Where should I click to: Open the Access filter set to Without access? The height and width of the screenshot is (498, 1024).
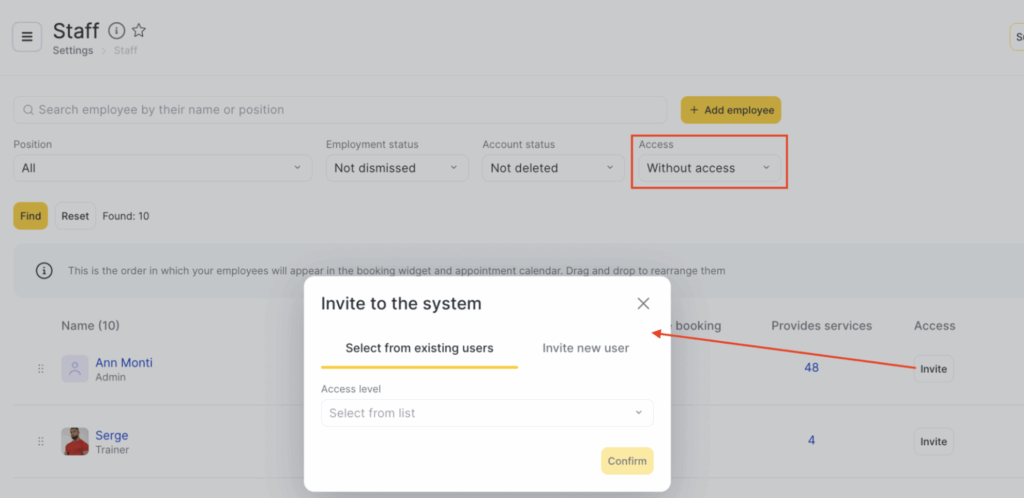709,168
